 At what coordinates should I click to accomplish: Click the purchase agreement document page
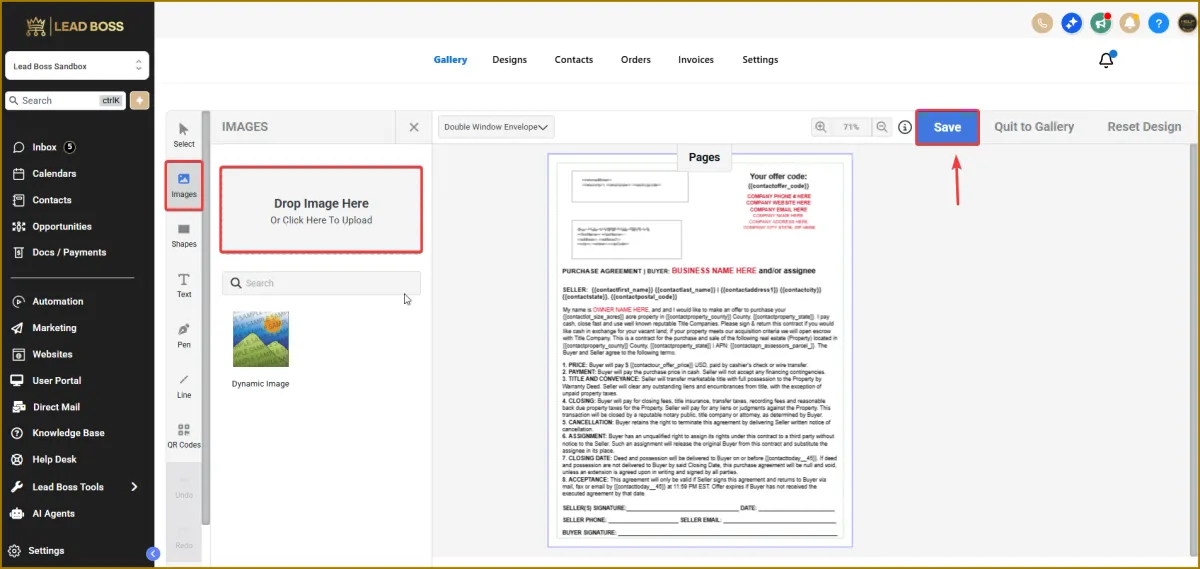click(700, 350)
